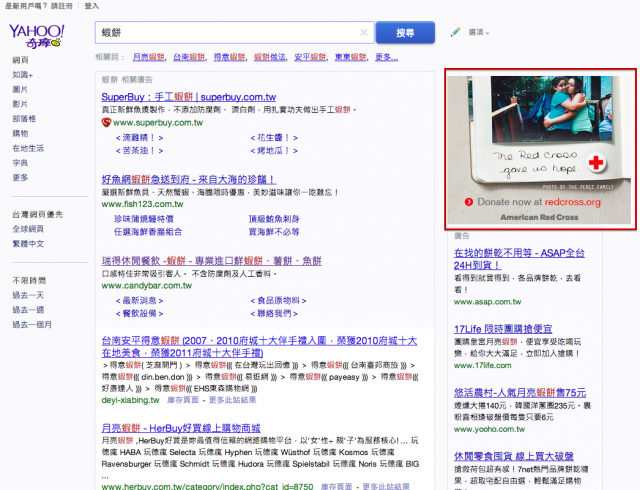
Task: Filter results by 全球網頁
Action: coord(28,229)
